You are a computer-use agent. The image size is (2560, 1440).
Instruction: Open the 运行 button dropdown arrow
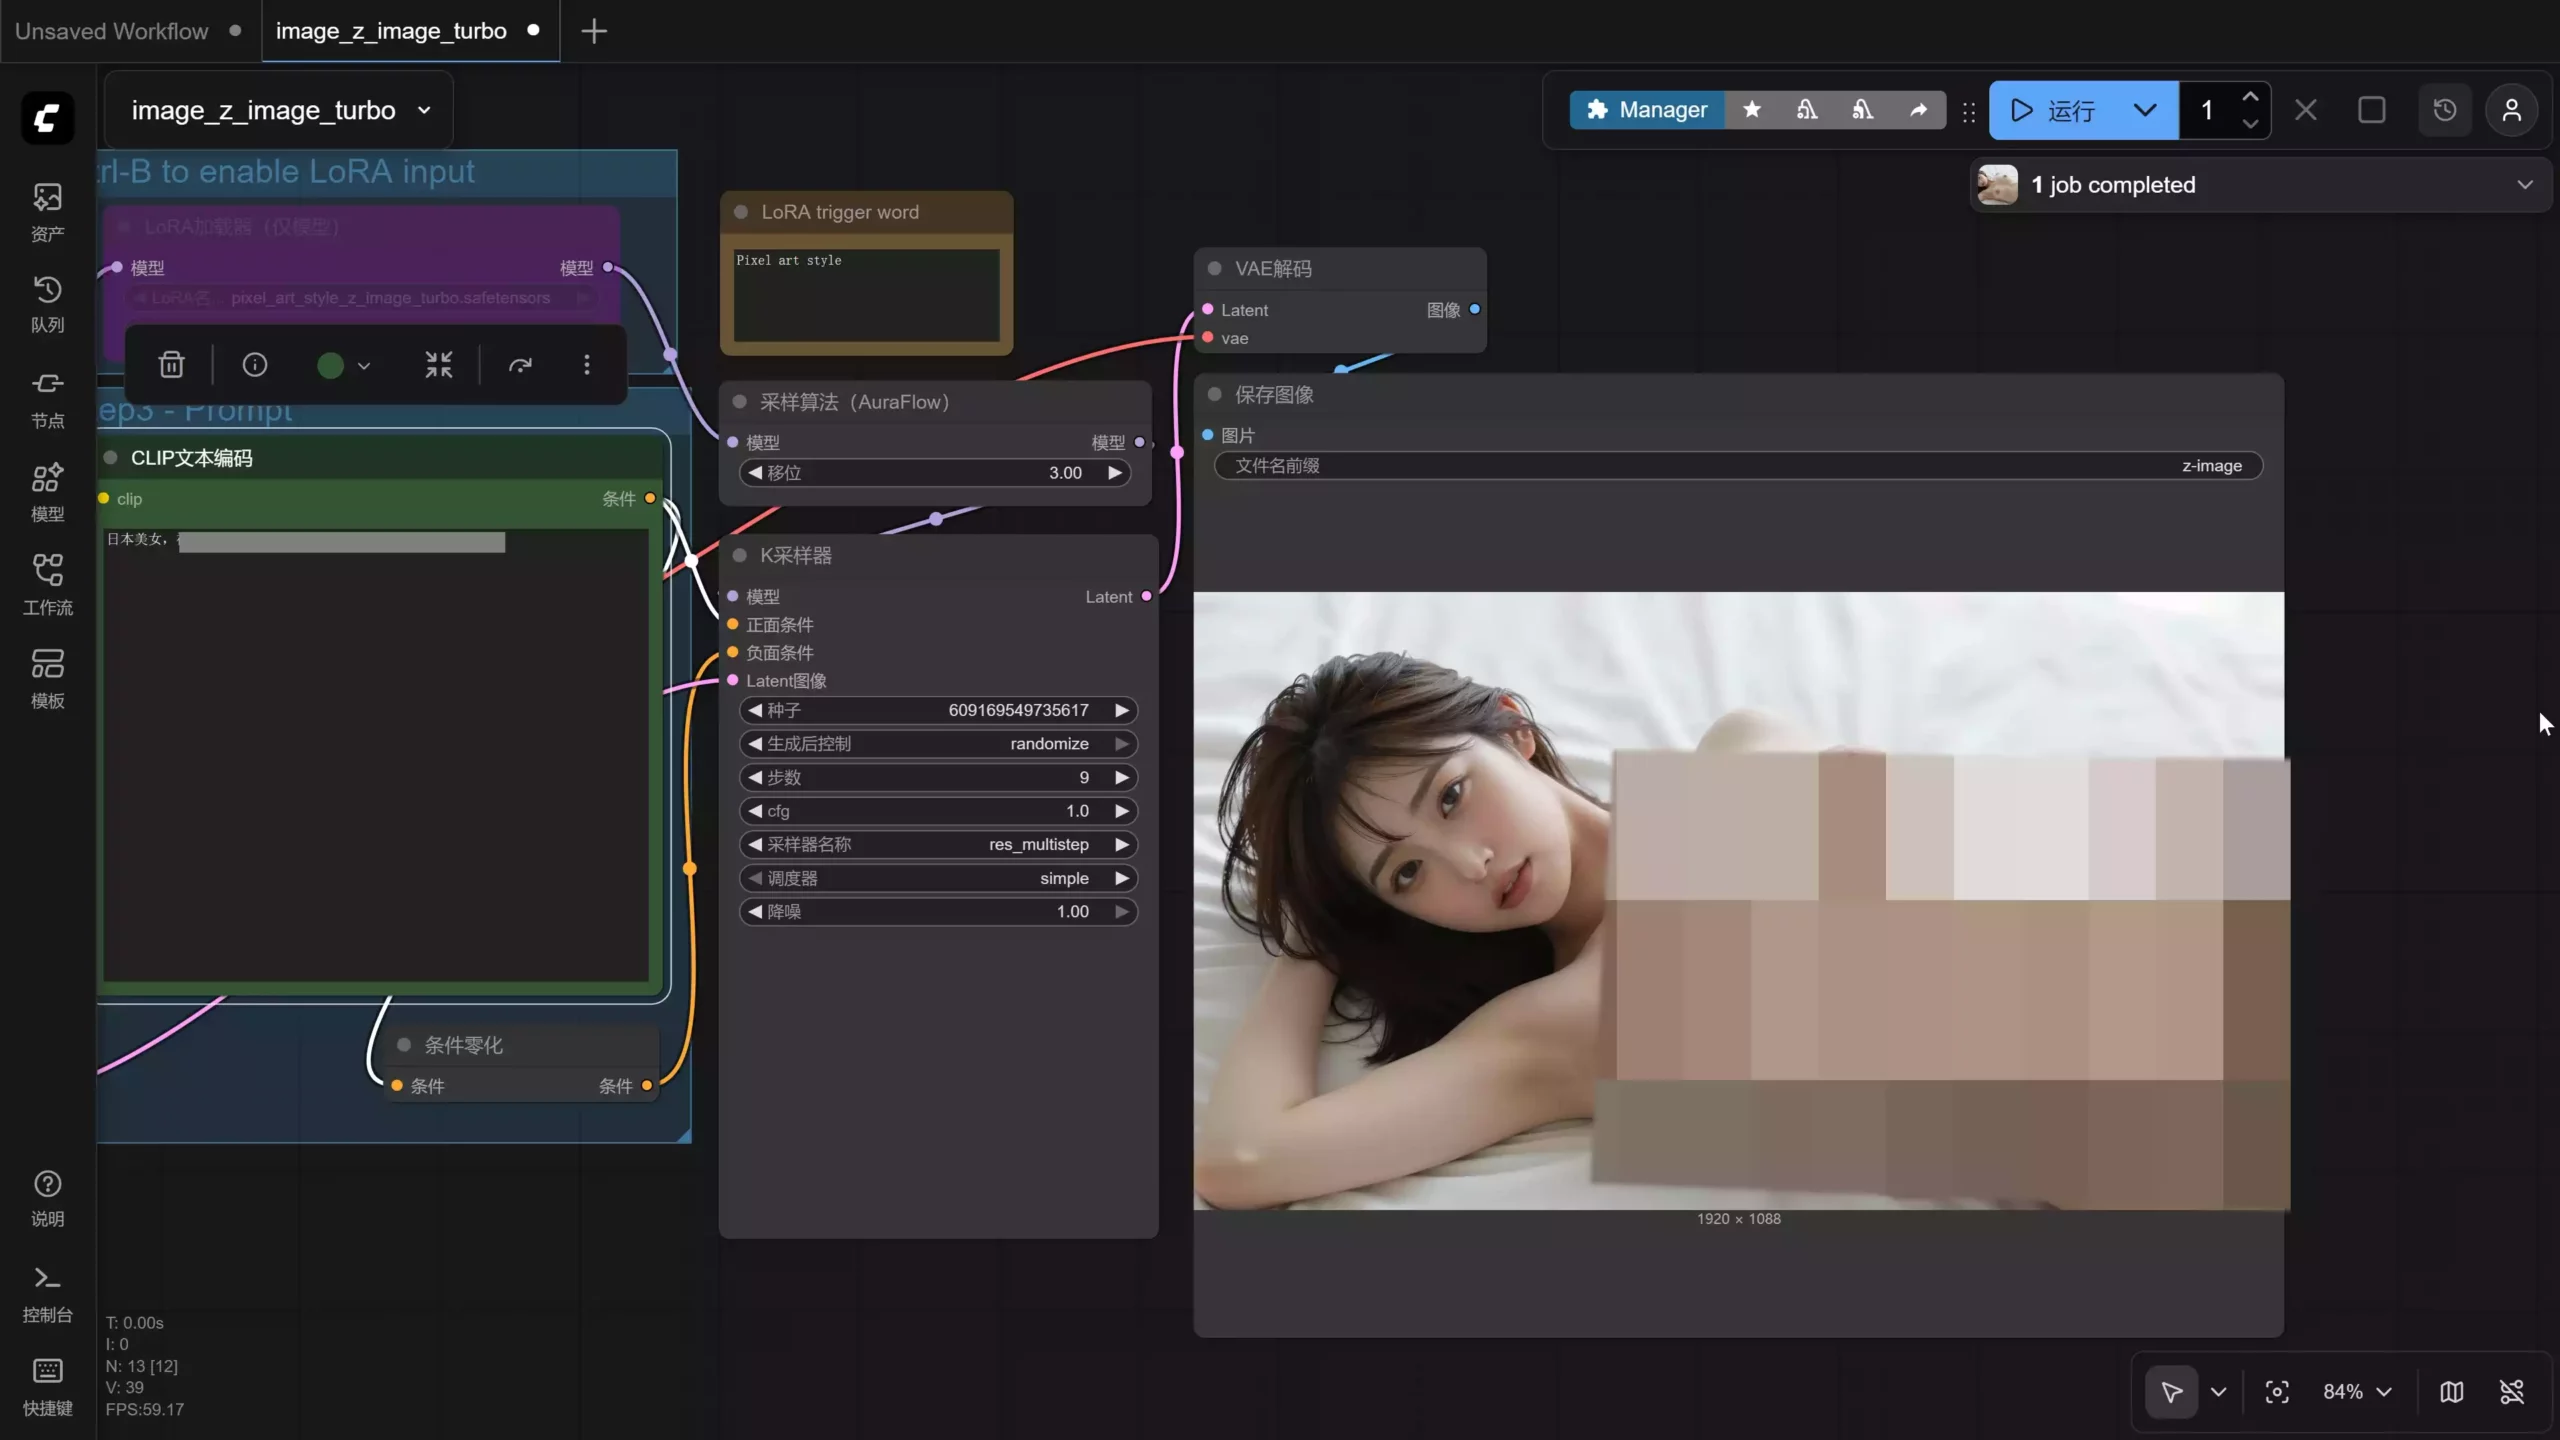pos(2143,110)
